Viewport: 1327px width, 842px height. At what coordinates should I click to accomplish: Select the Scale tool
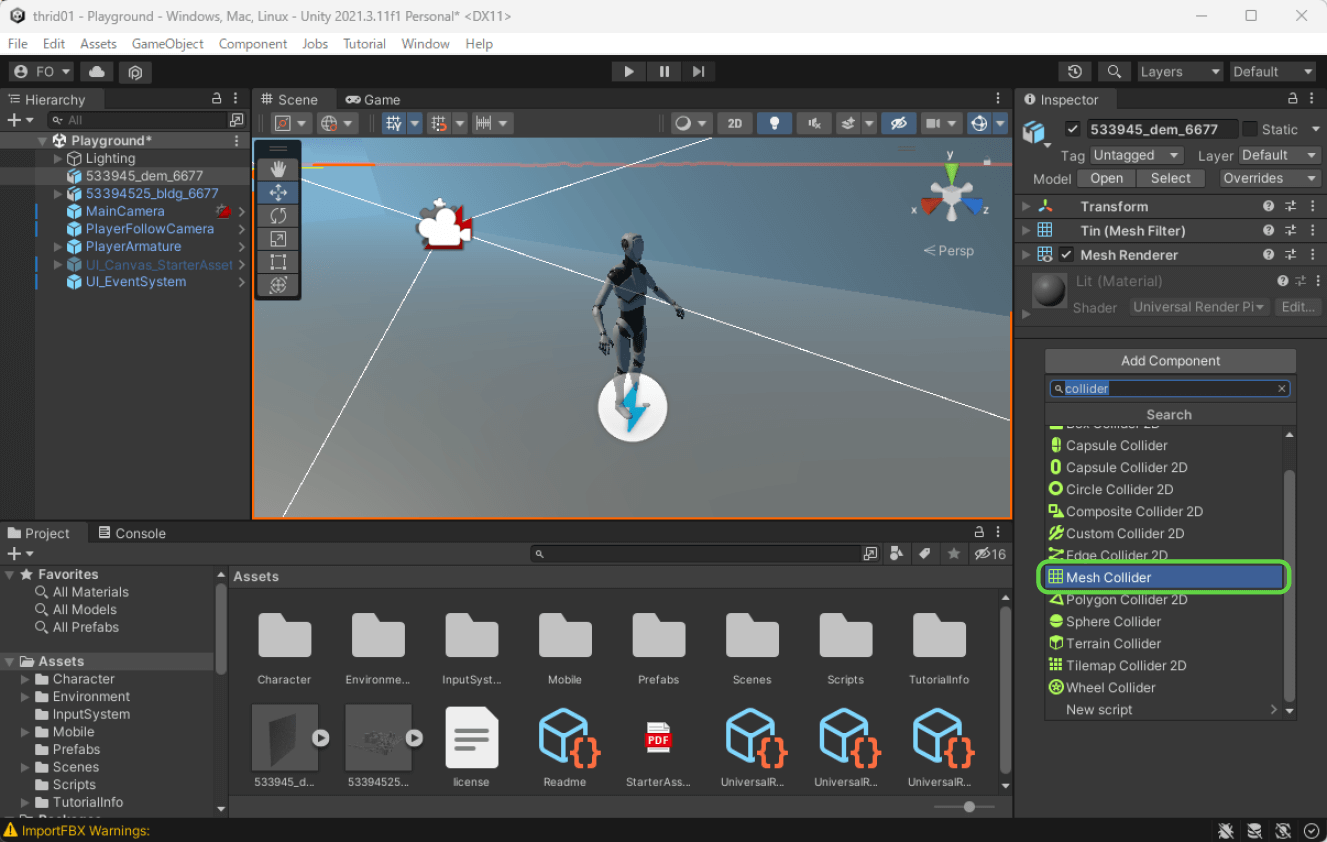click(x=278, y=238)
